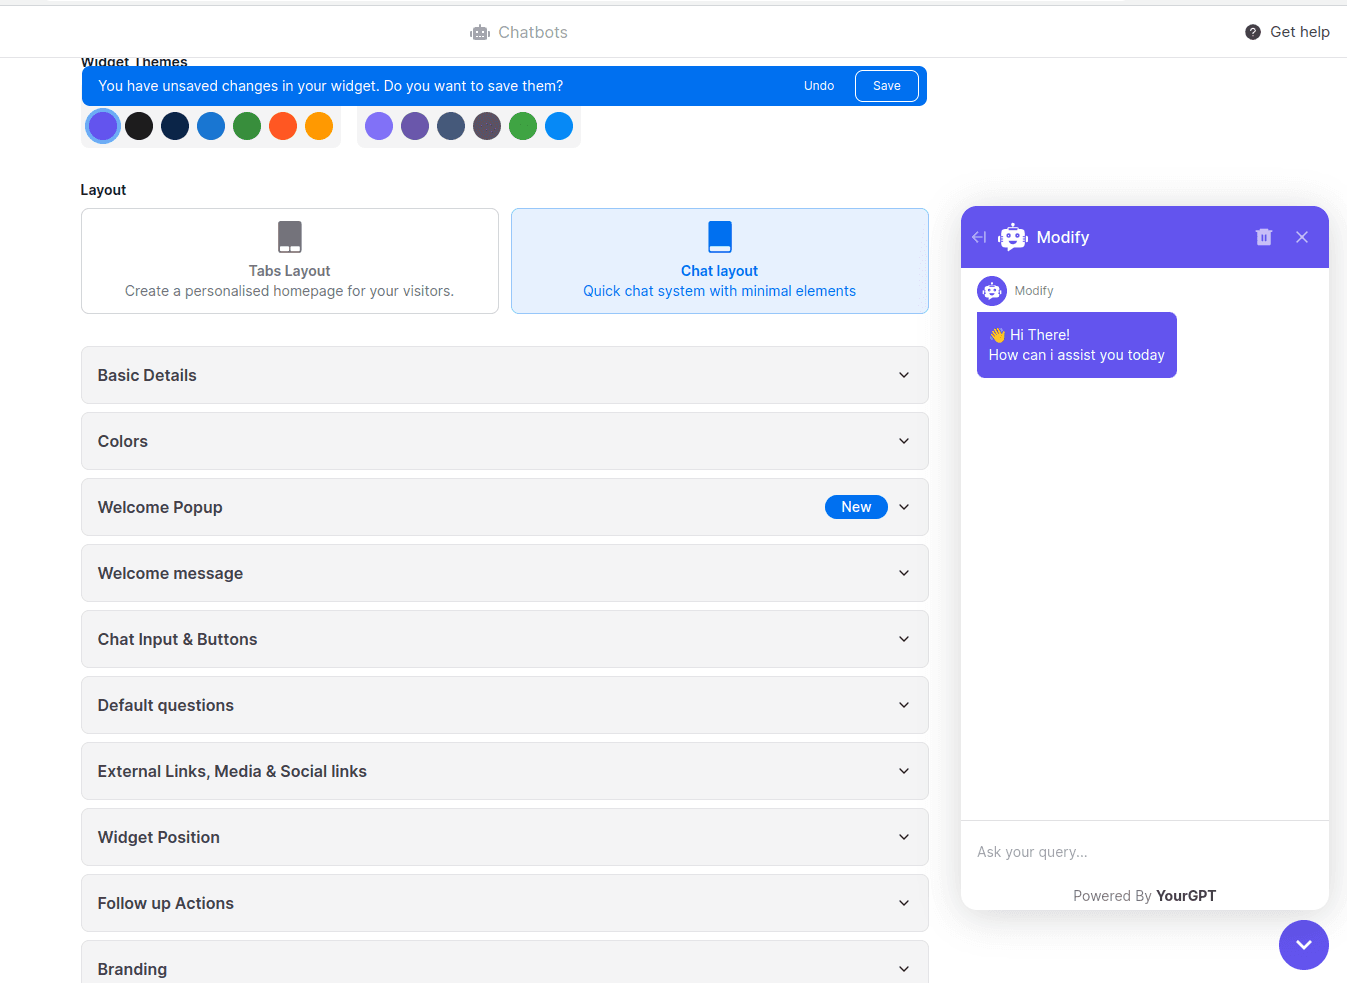Select the purple theme swatch in first group
1347x983 pixels.
pyautogui.click(x=103, y=126)
